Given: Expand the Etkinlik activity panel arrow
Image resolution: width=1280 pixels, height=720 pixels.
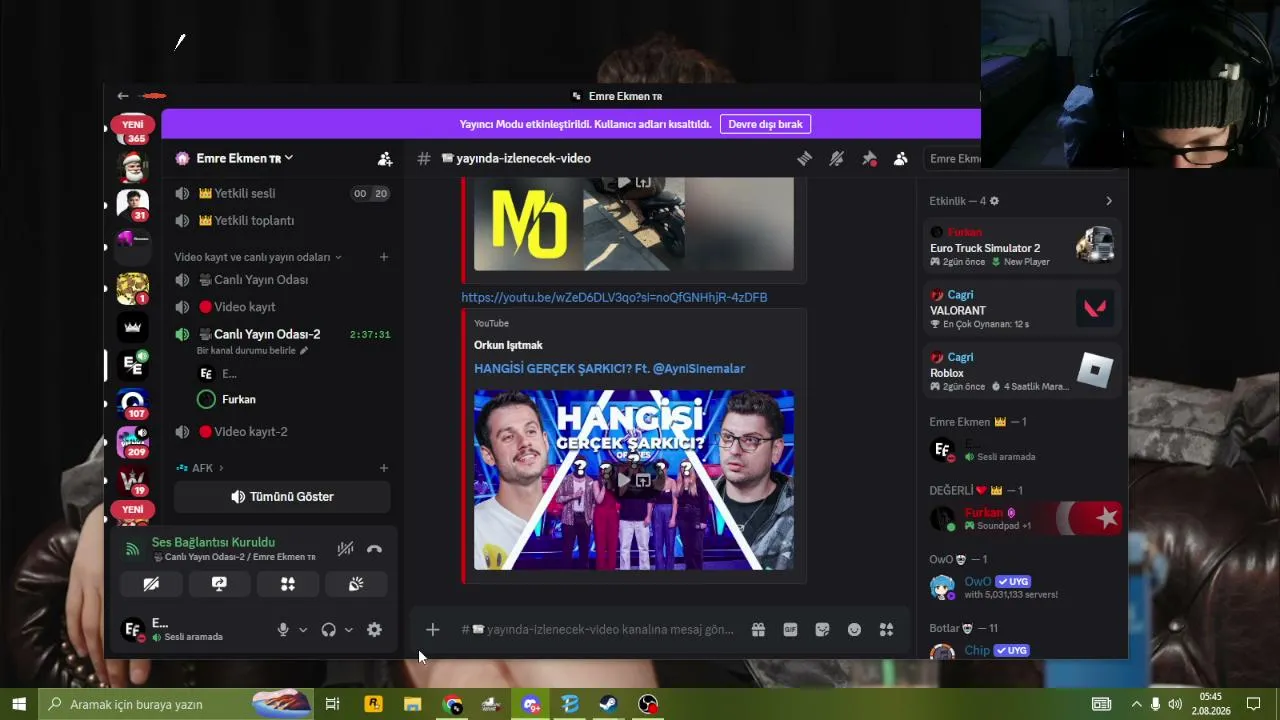Looking at the screenshot, I should pos(1108,201).
